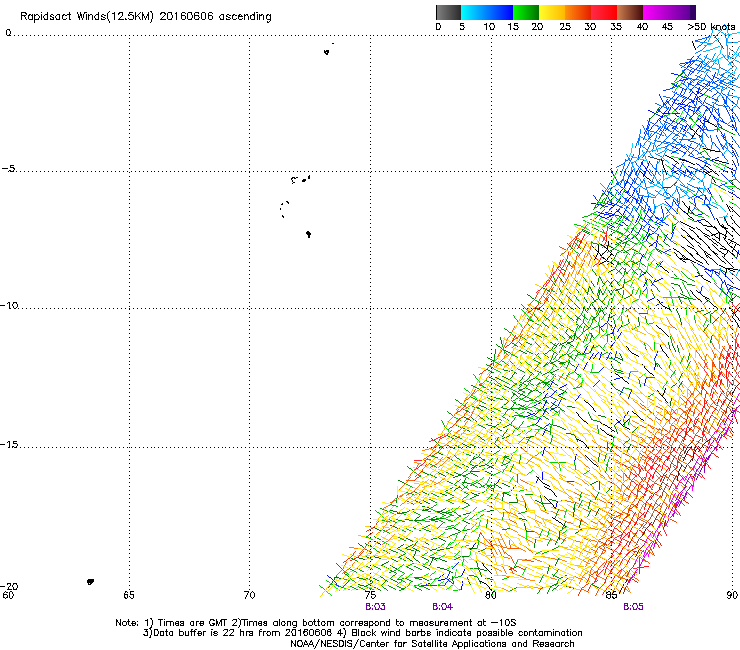Click the '60' longitude axis label
This screenshot has width=740, height=650.
pos(8,595)
